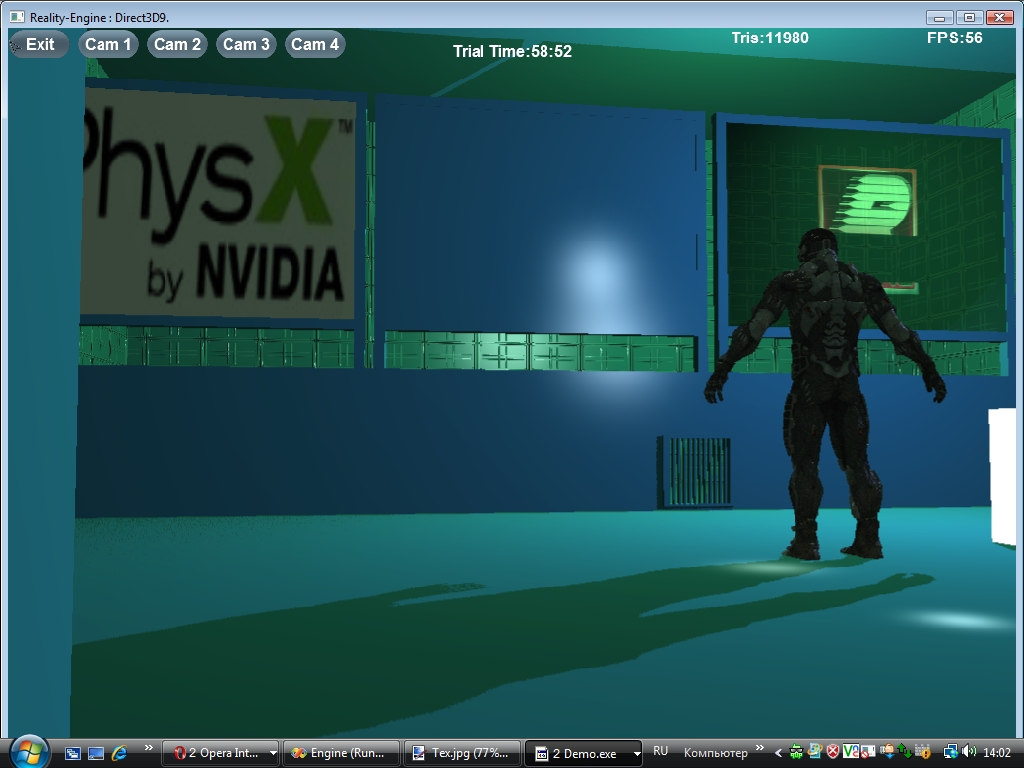Expand the Opera taskbar group dropdown
Screen dimensions: 1024x768
point(273,754)
